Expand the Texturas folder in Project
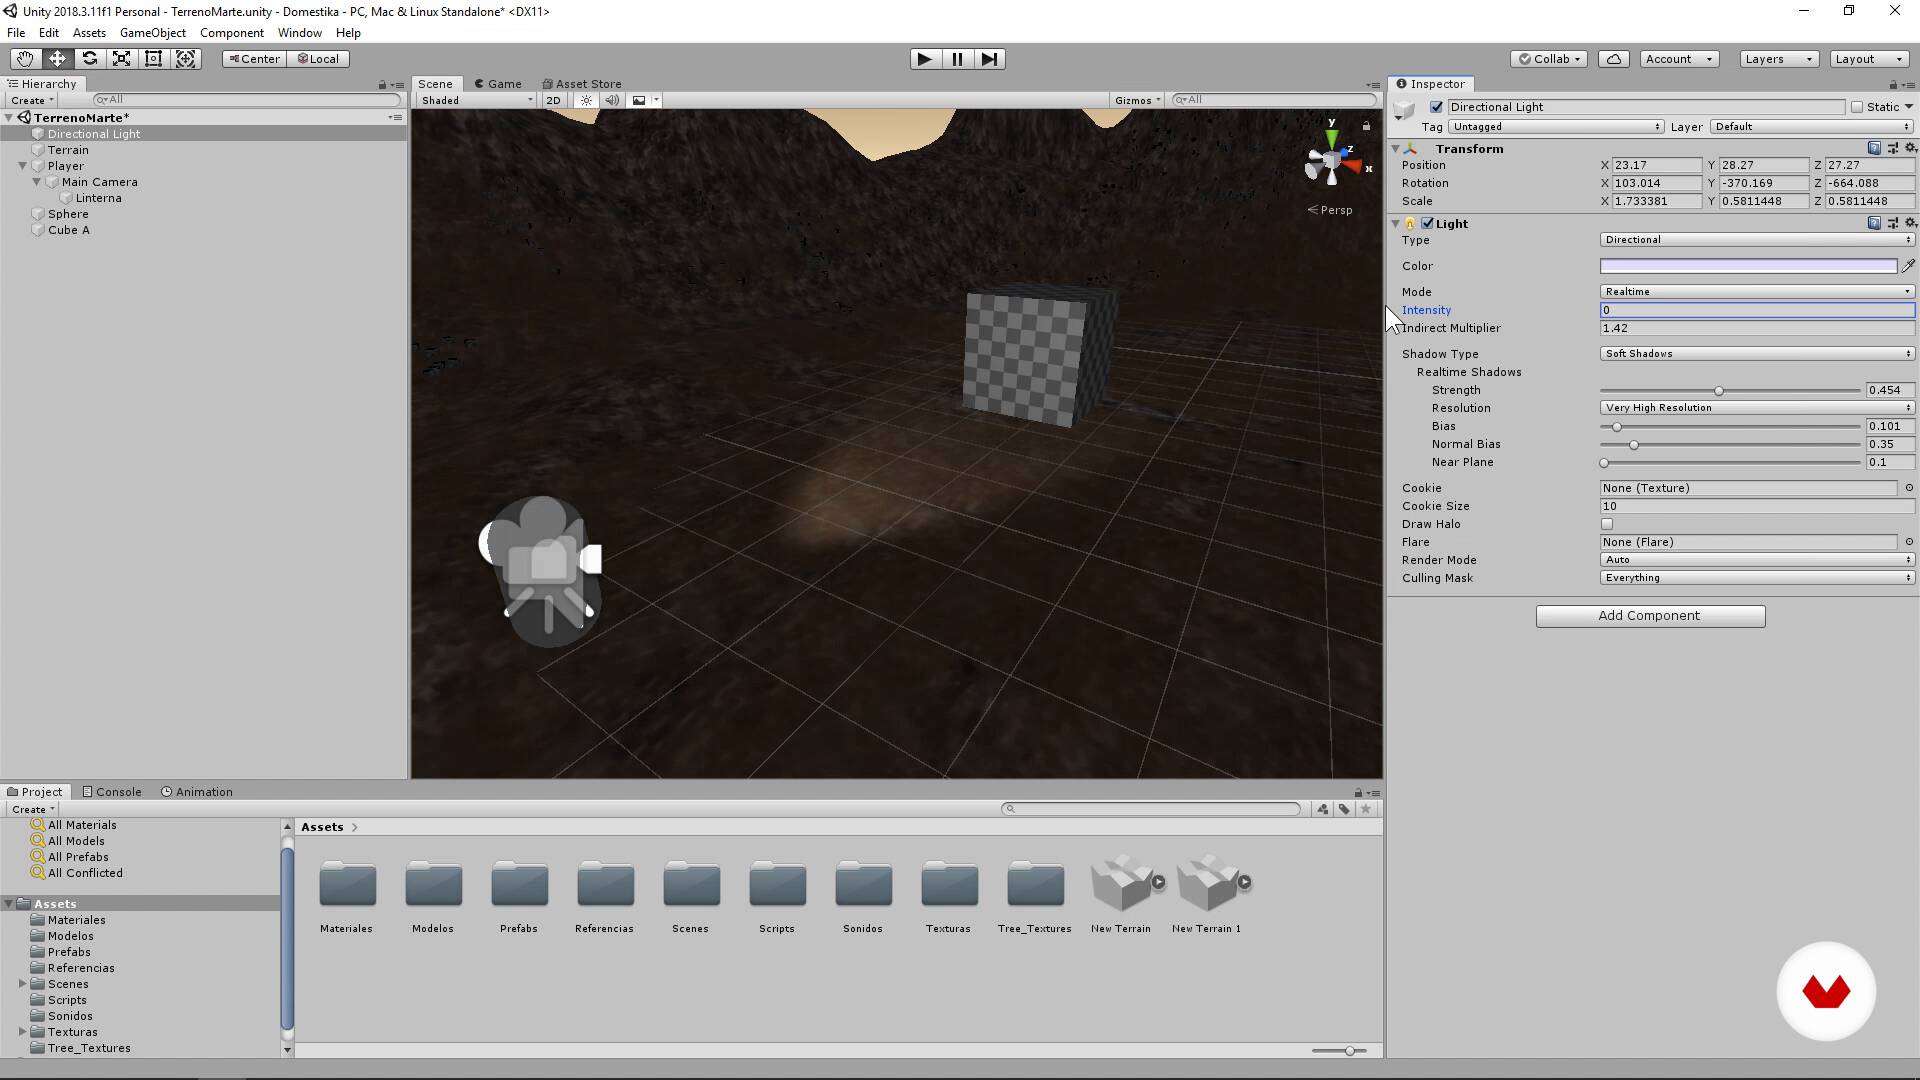Screen dimensions: 1920x1080 point(23,1032)
